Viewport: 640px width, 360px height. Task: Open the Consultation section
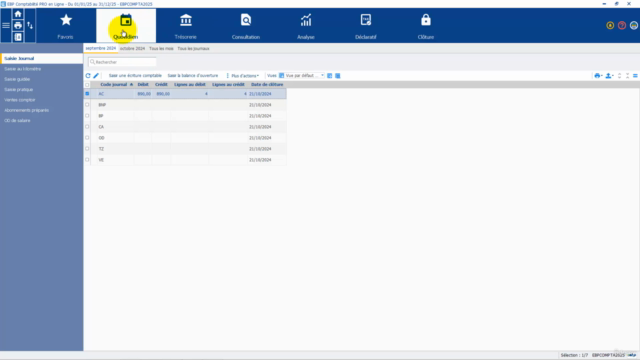[x=246, y=26]
